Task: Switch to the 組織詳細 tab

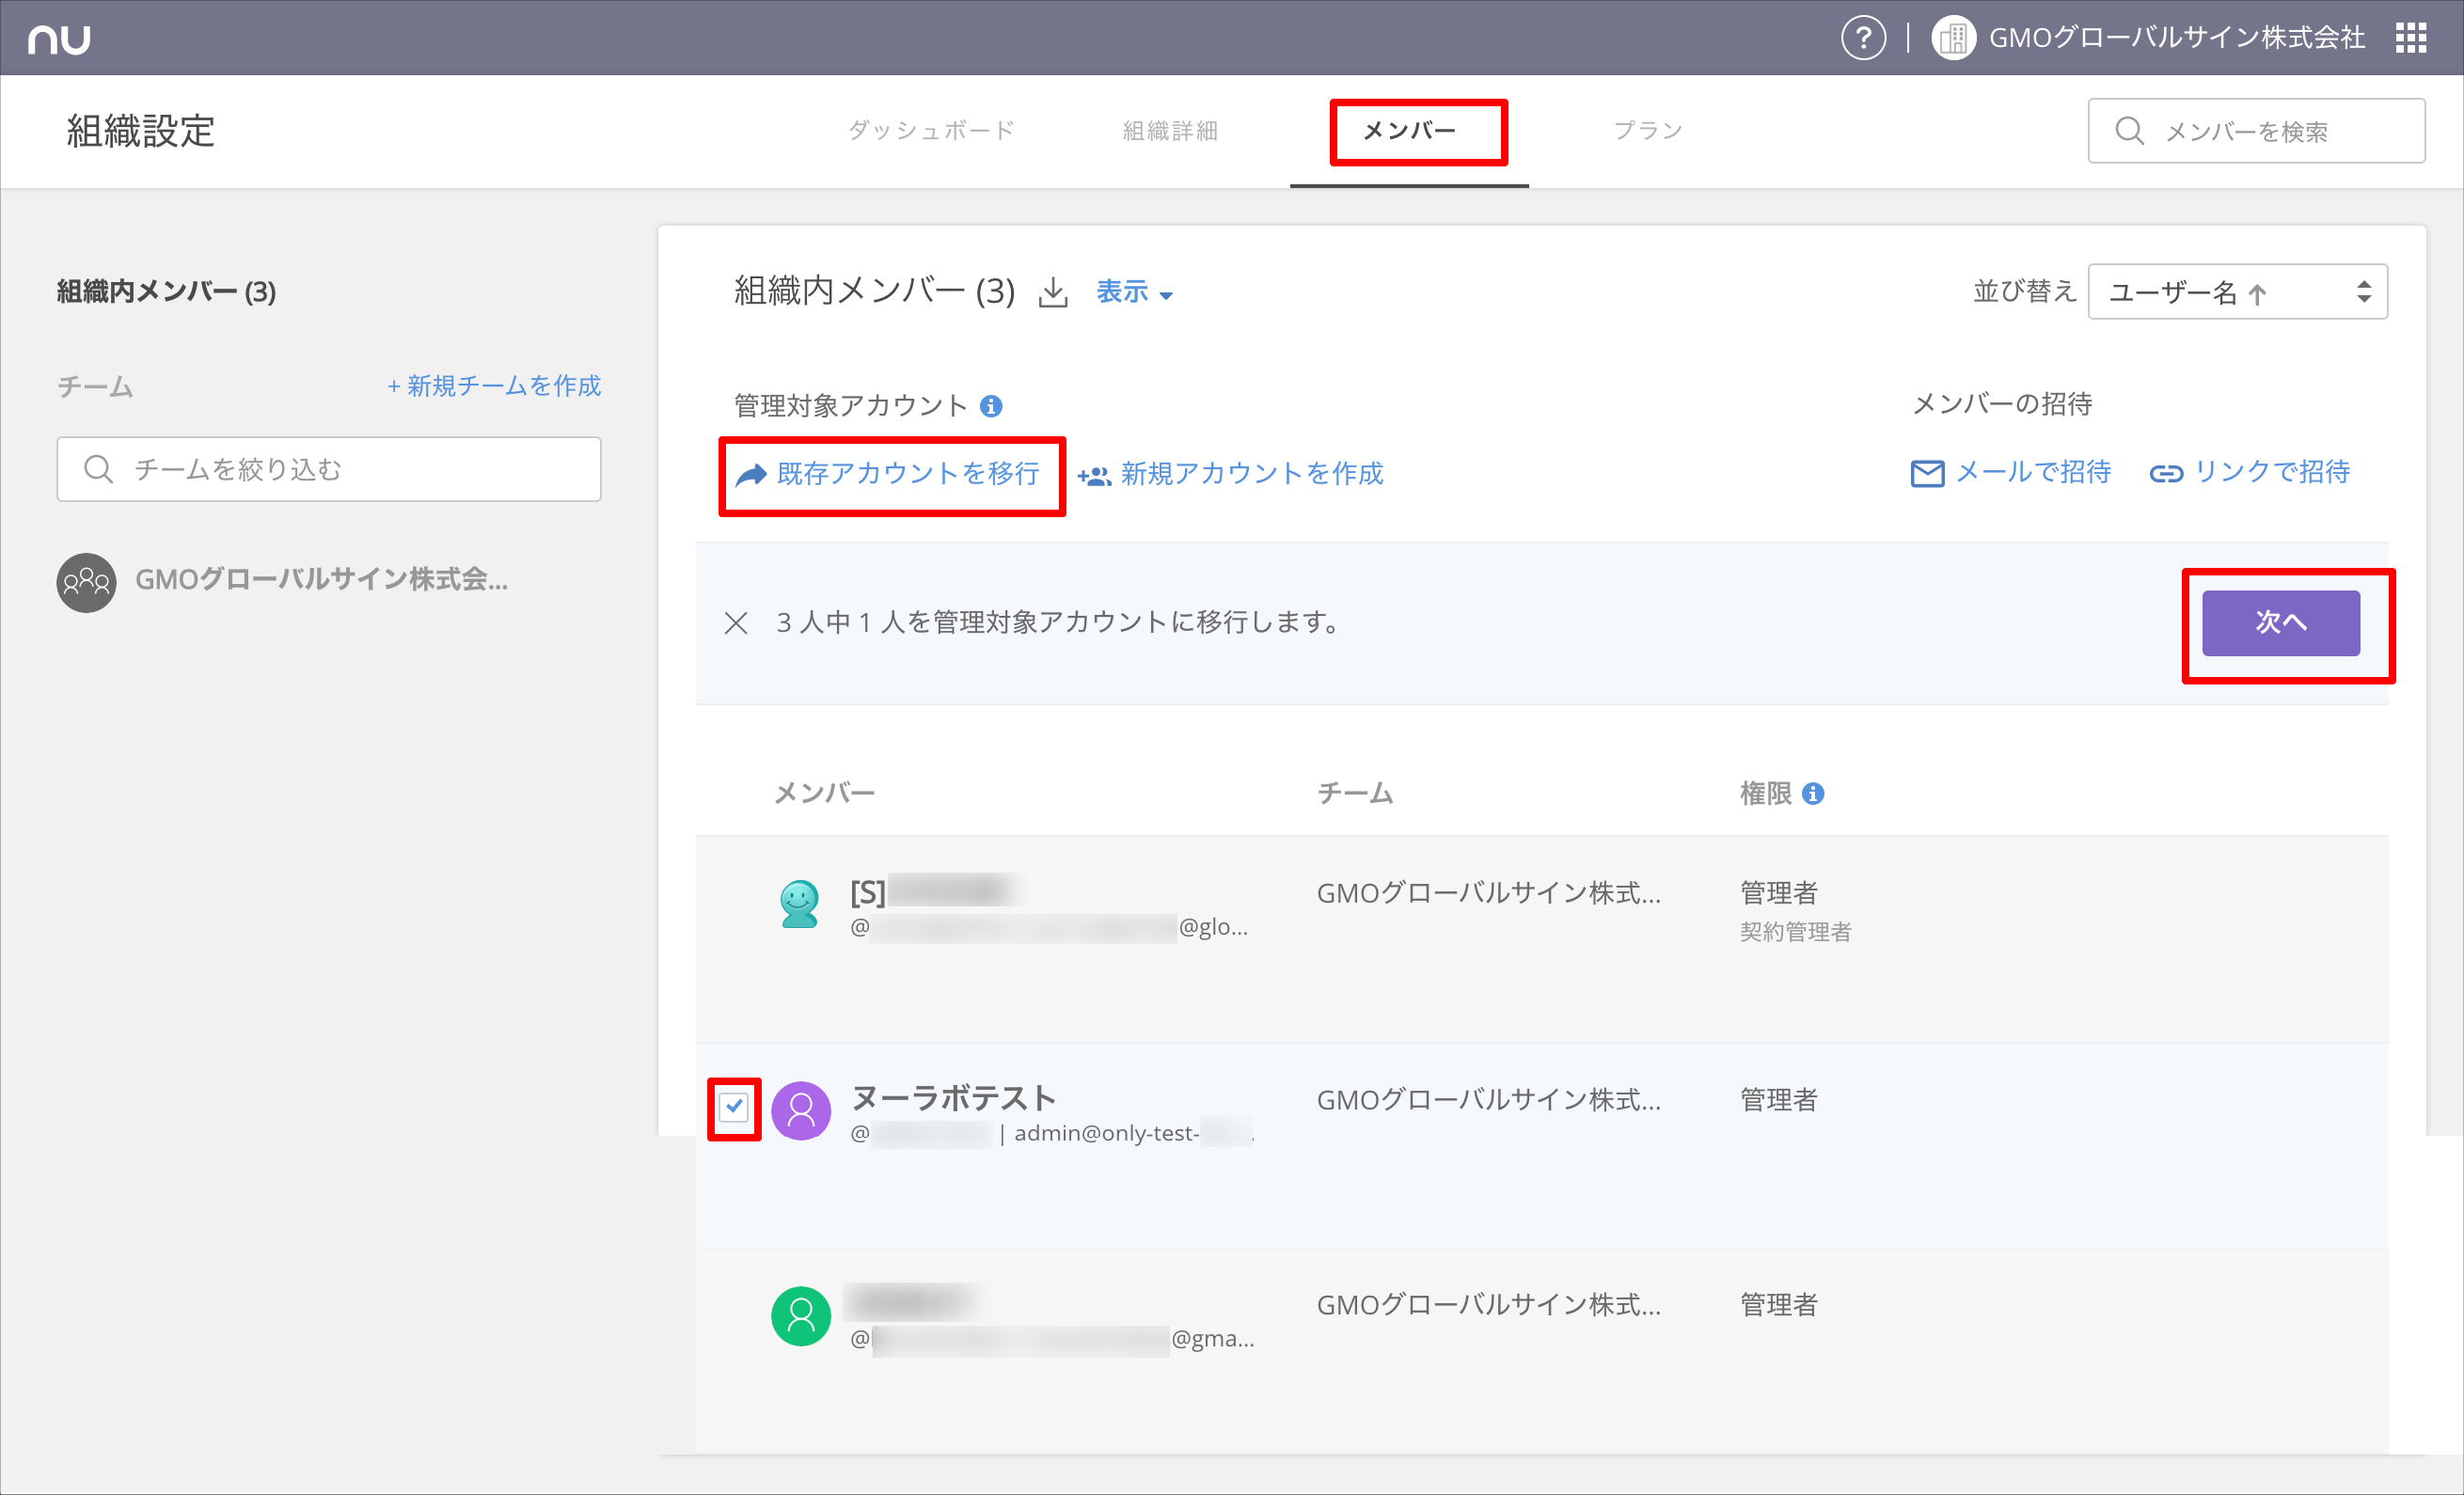Action: pos(1170,131)
